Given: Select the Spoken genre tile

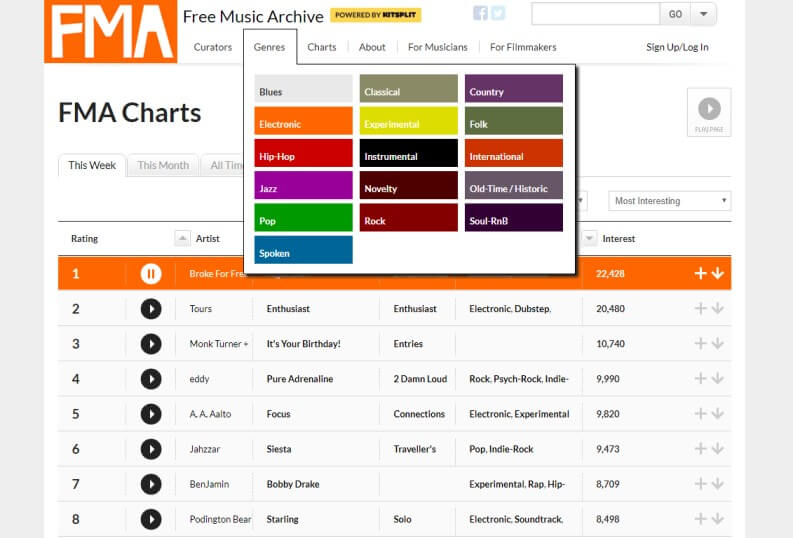Looking at the screenshot, I should click(x=303, y=250).
